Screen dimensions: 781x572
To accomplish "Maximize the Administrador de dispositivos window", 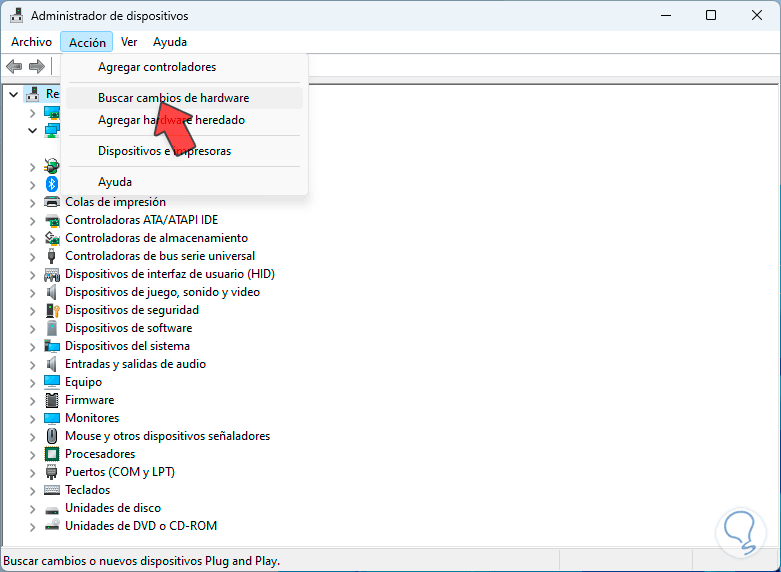I will click(711, 15).
